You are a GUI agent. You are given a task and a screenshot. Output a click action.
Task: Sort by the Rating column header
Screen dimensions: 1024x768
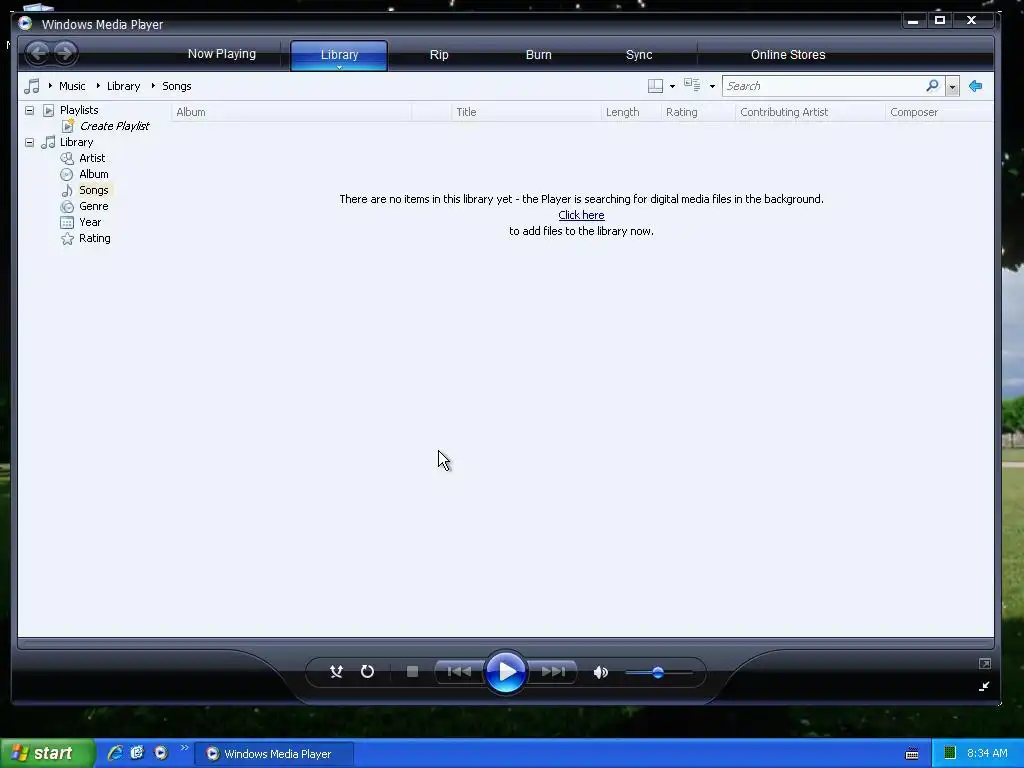click(x=698, y=112)
